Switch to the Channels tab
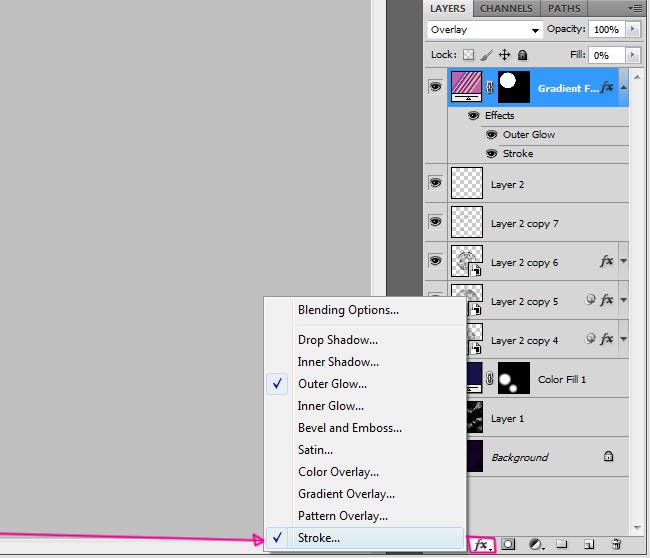 coord(506,9)
